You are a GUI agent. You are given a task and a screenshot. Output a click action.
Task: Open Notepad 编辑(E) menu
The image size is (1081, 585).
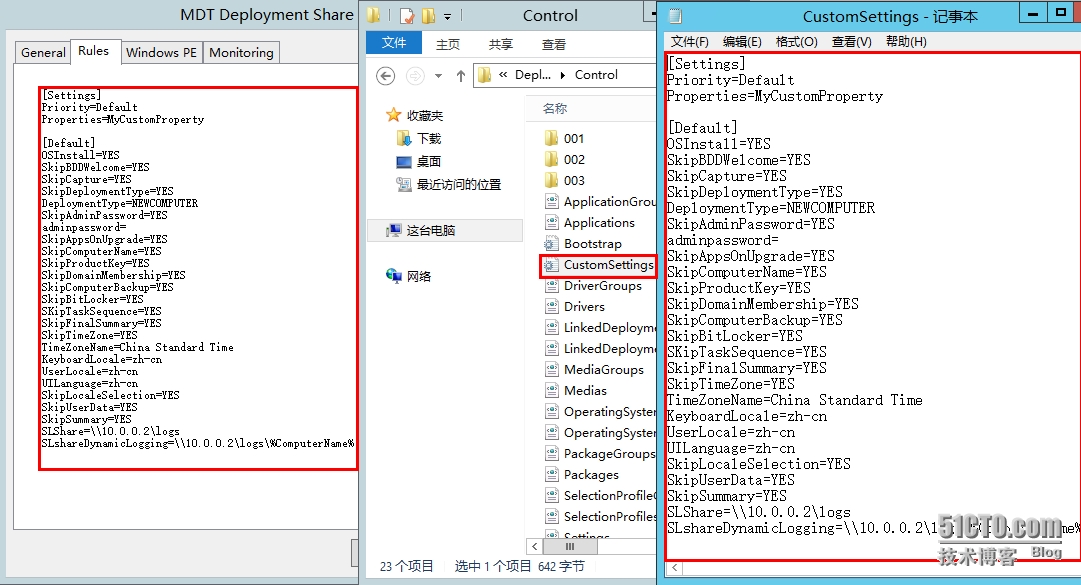742,42
